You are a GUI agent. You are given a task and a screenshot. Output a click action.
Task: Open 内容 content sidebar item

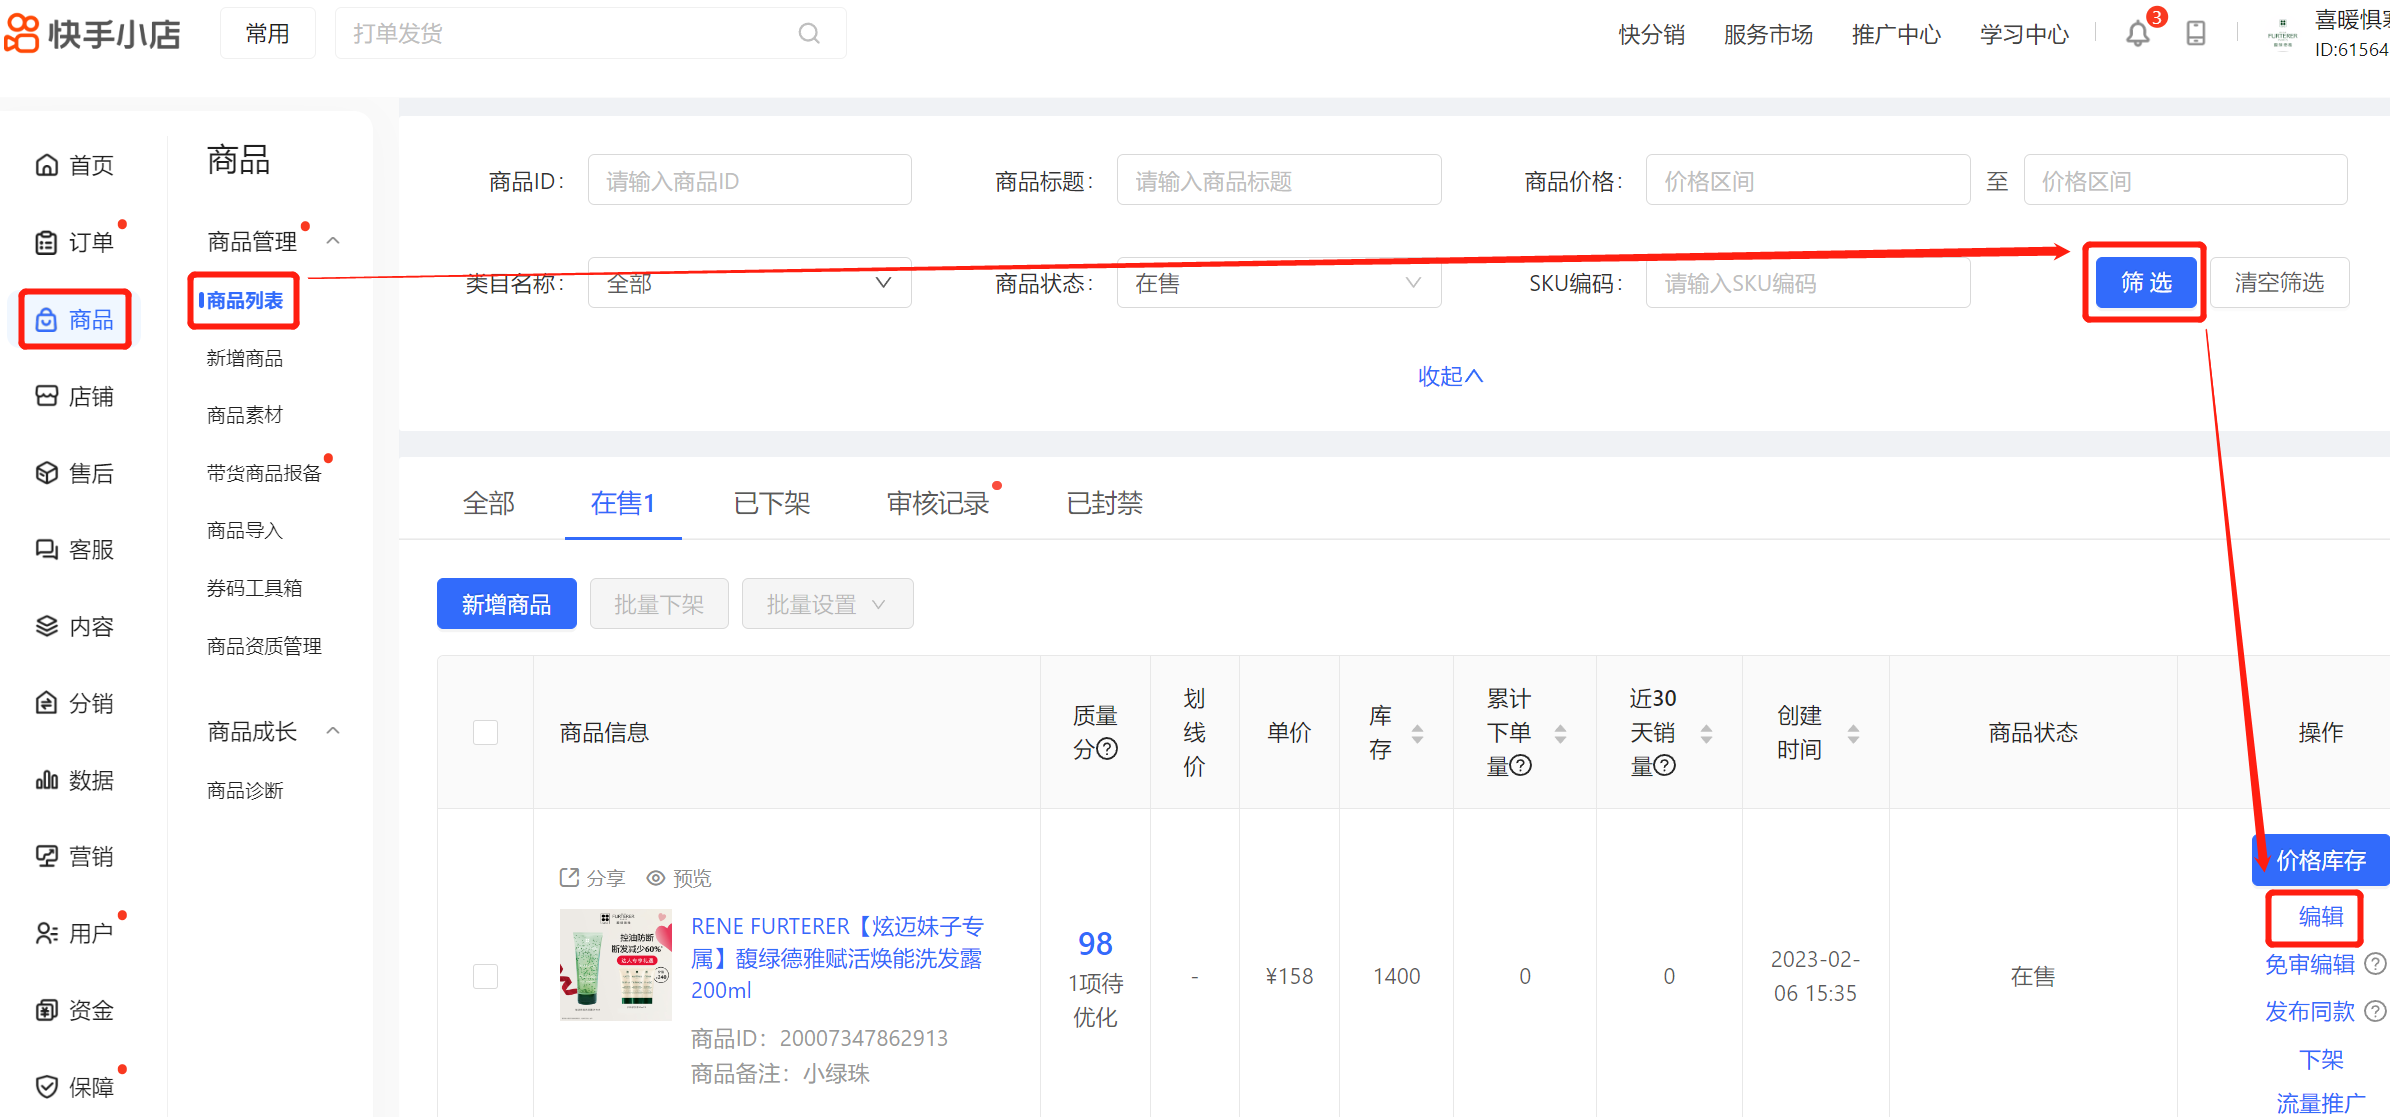75,626
